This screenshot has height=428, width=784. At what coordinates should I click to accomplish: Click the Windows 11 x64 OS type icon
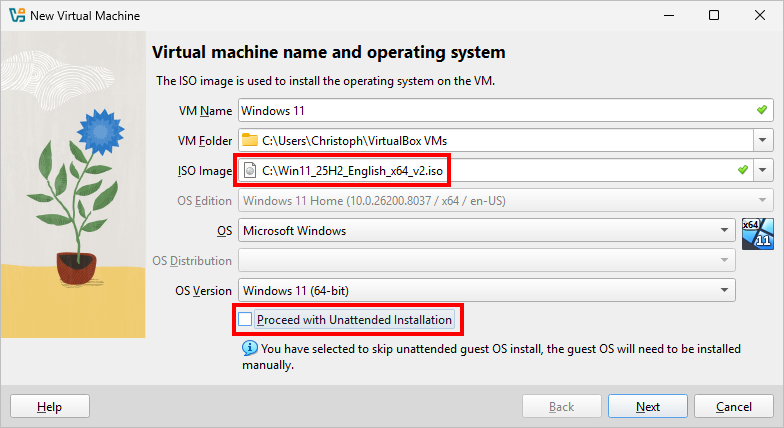click(x=758, y=234)
